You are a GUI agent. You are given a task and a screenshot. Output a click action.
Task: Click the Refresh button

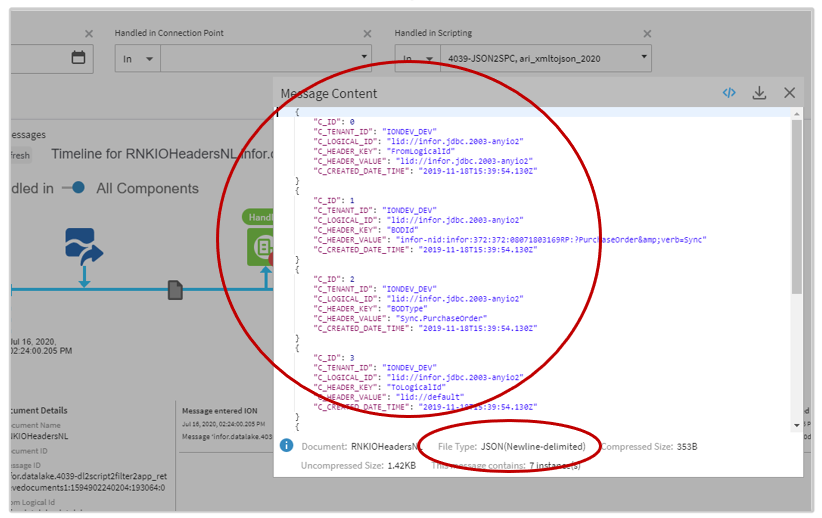20,155
